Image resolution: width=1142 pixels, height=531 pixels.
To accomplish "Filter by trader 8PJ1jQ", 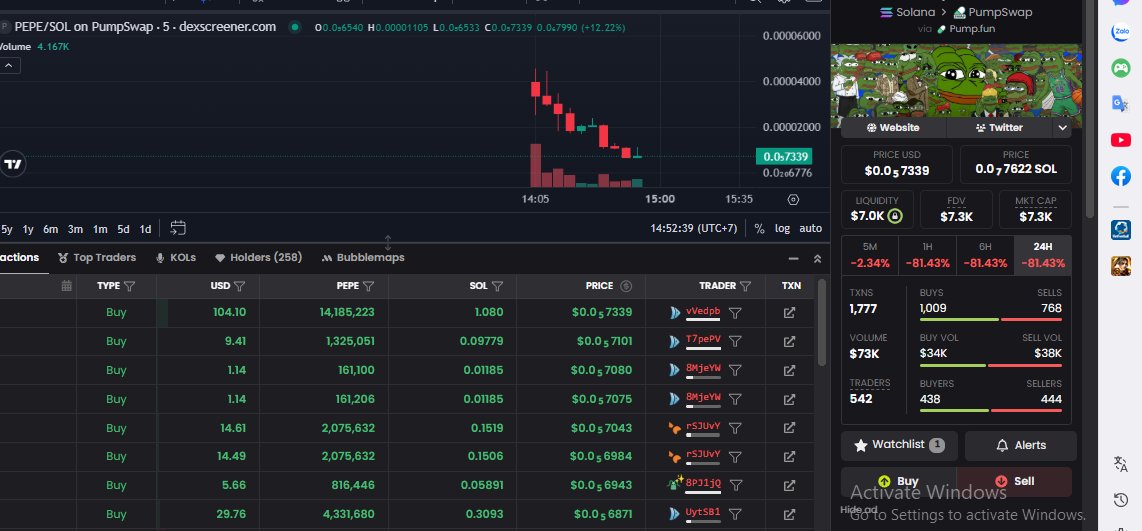I will (736, 485).
